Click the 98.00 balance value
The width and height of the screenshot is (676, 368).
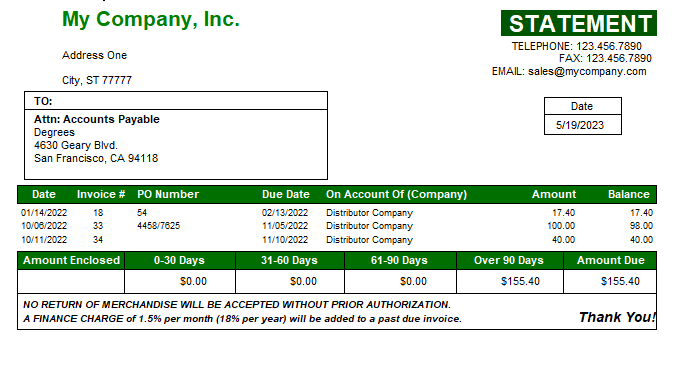[x=641, y=226]
